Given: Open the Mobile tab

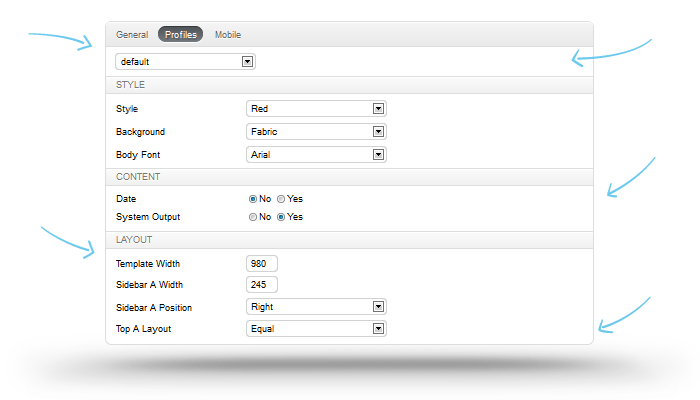Looking at the screenshot, I should tap(228, 35).
